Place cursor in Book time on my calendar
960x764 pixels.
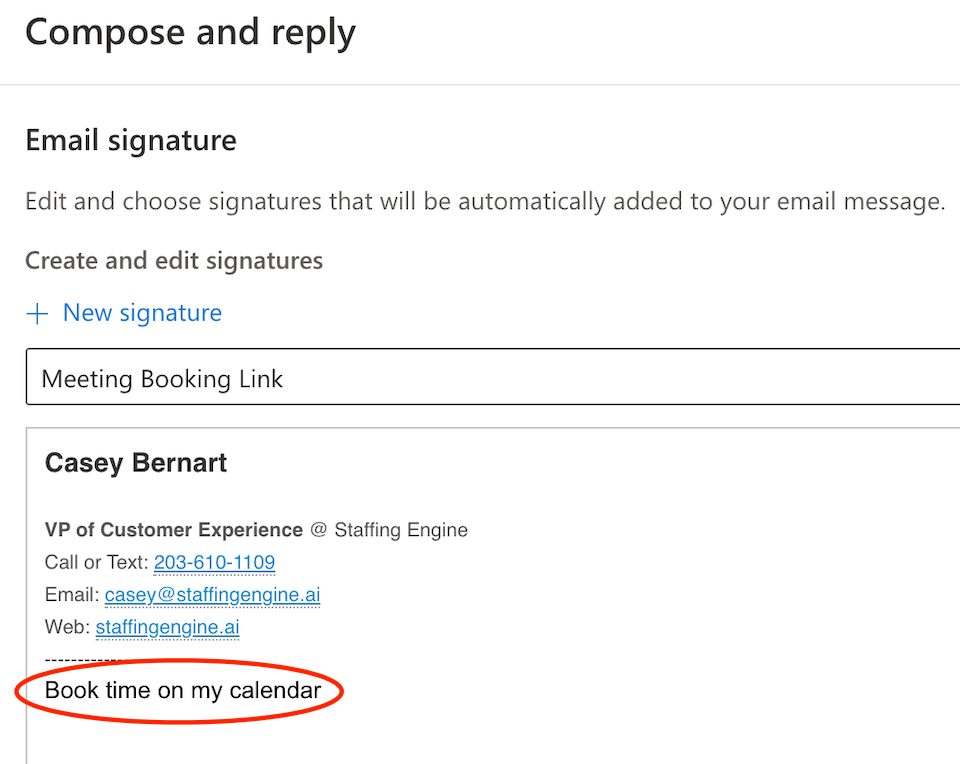pos(183,690)
